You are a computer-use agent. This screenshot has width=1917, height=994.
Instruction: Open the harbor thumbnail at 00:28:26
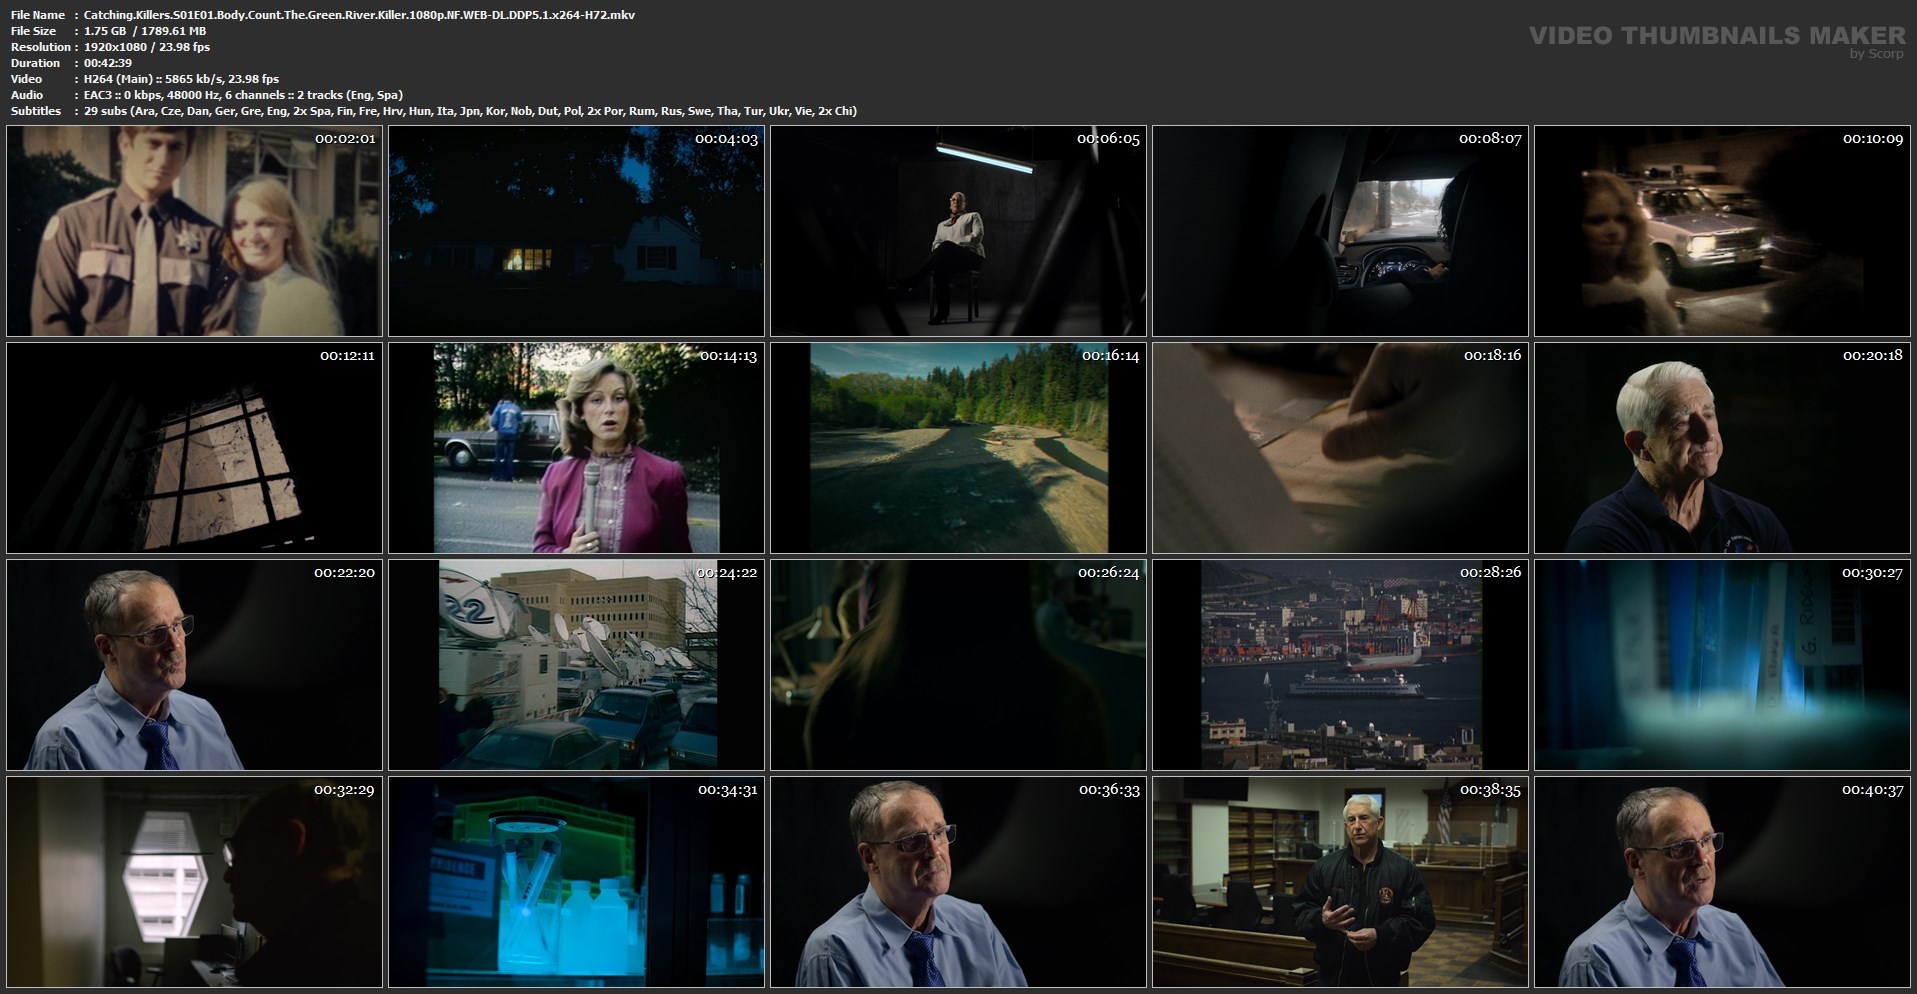coord(1340,665)
